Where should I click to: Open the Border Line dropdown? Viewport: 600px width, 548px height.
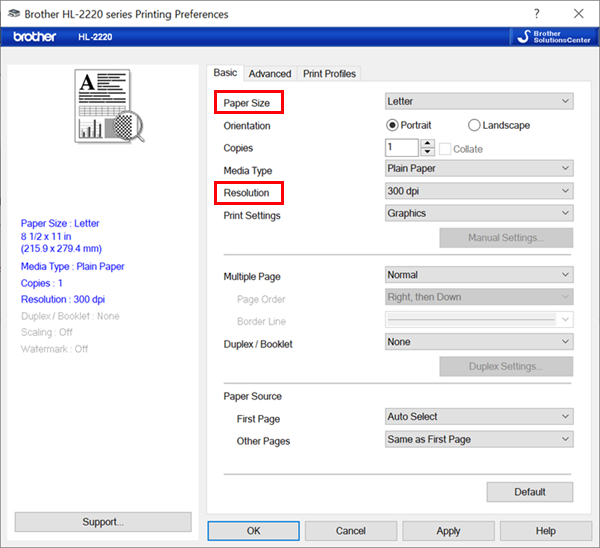pos(479,320)
